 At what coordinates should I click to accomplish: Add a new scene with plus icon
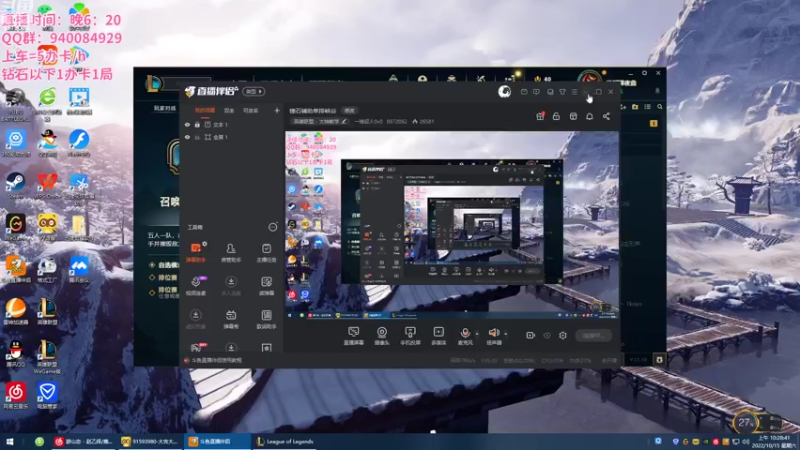(x=277, y=110)
